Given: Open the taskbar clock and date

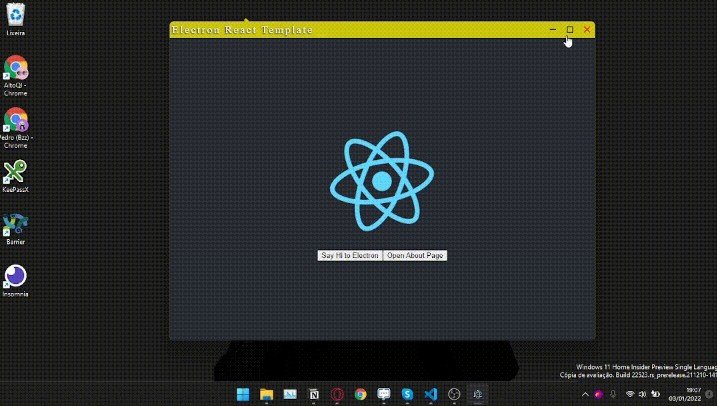Looking at the screenshot, I should tap(685, 394).
